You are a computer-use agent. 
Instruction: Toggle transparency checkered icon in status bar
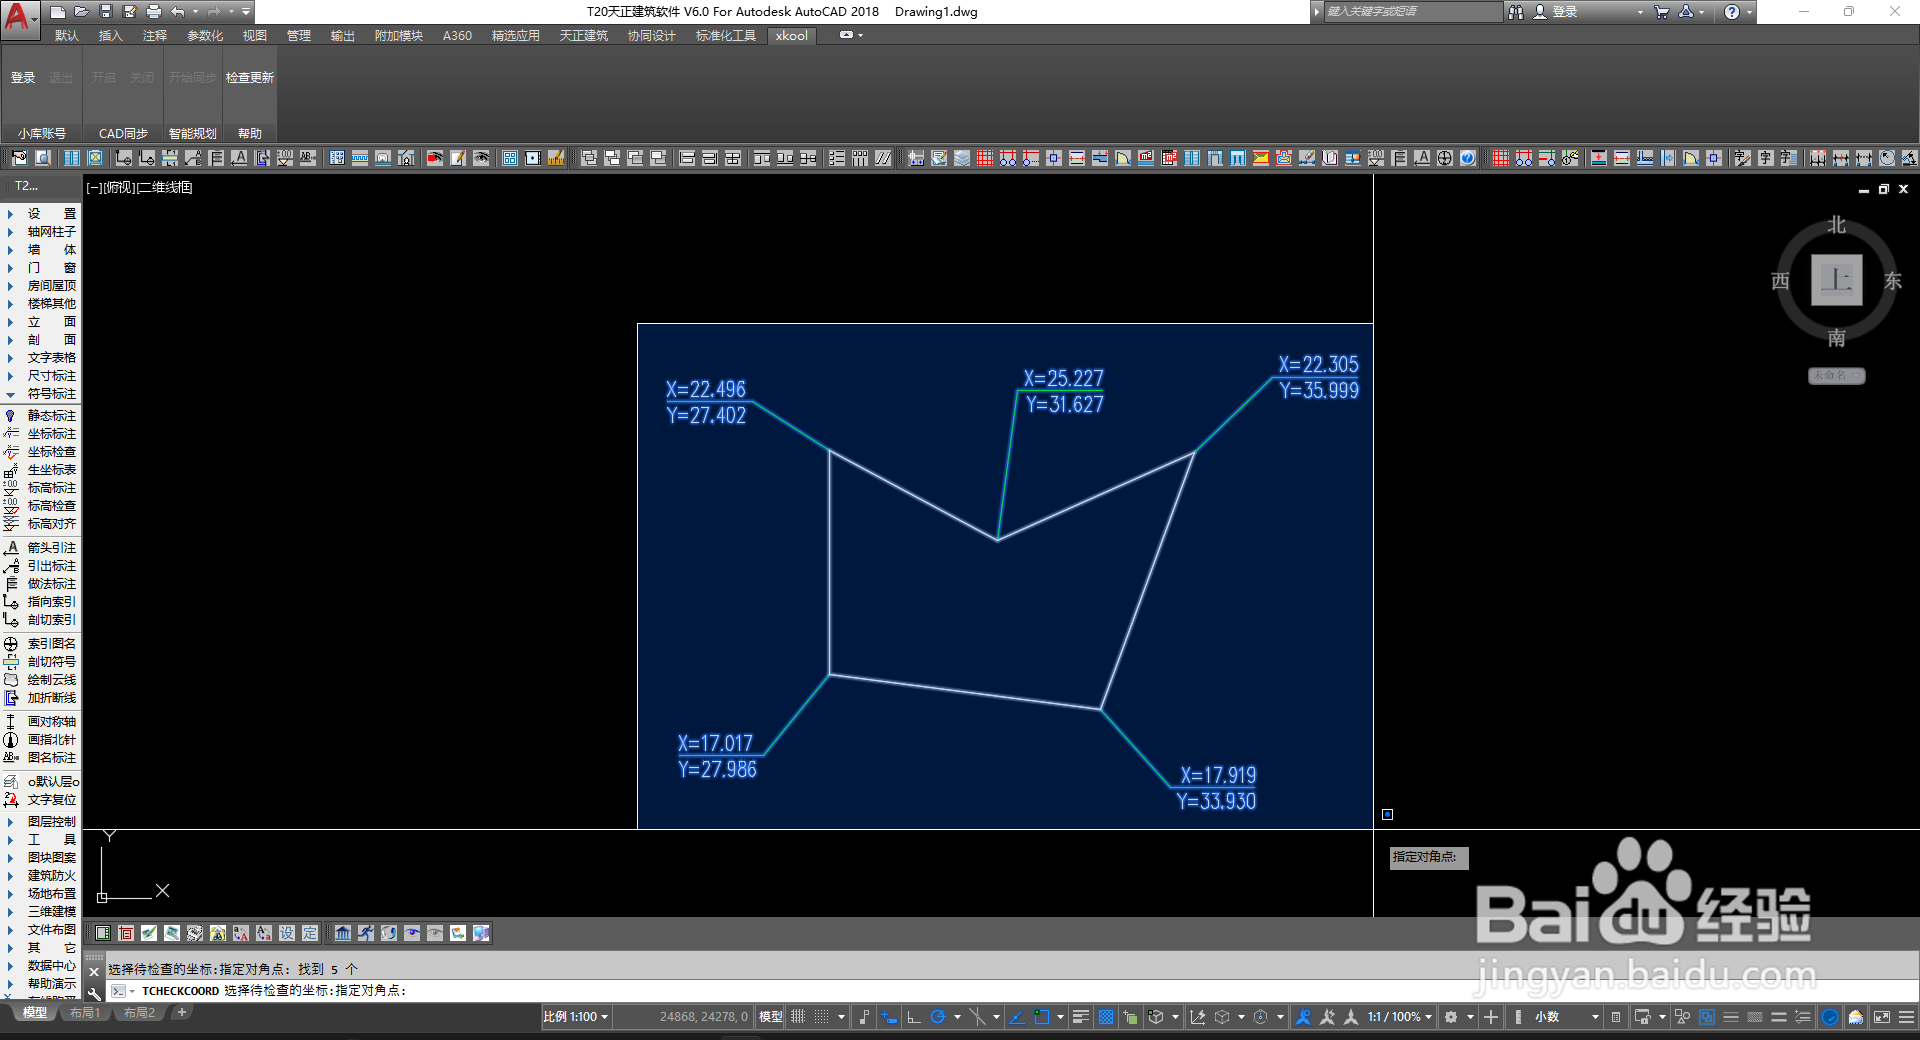click(x=1106, y=1017)
